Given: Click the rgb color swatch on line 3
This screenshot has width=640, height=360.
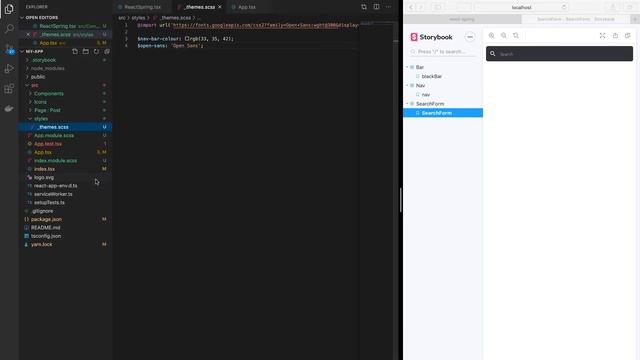Looking at the screenshot, I should 187,39.
